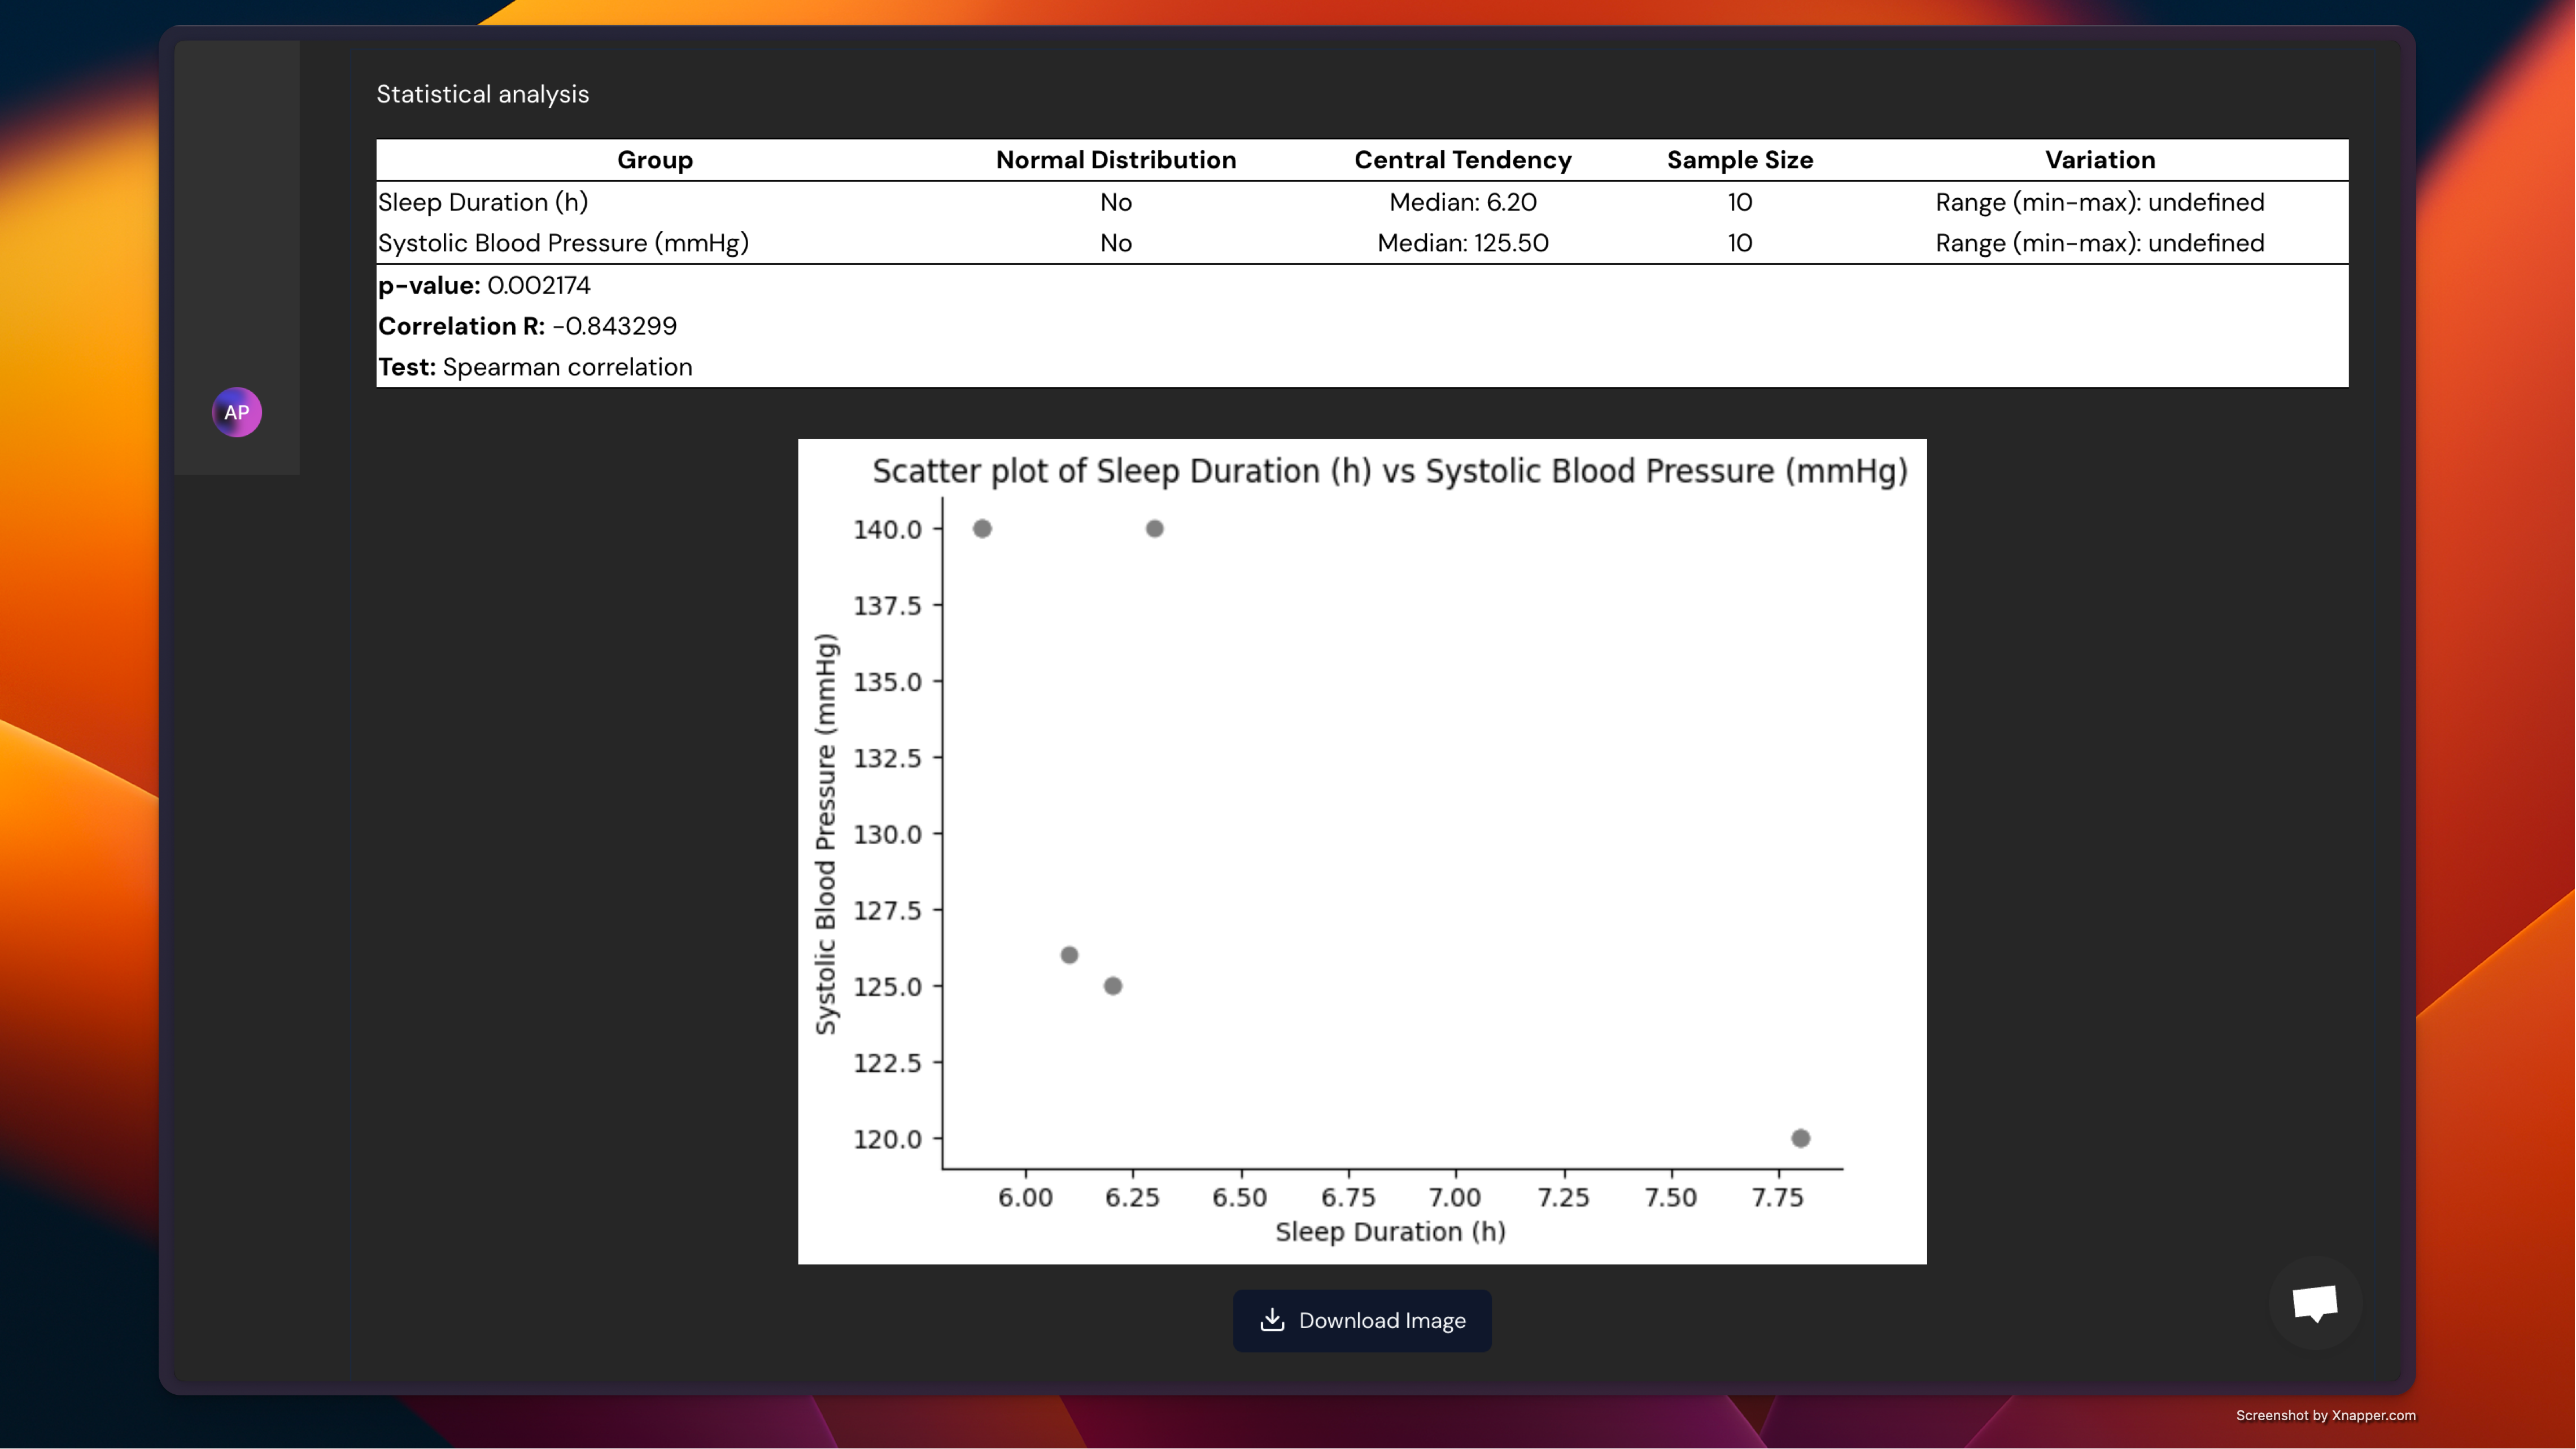Click the Sleep Duration (h) x-axis label
Viewport: 2576px width, 1449px height.
pyautogui.click(x=1390, y=1232)
